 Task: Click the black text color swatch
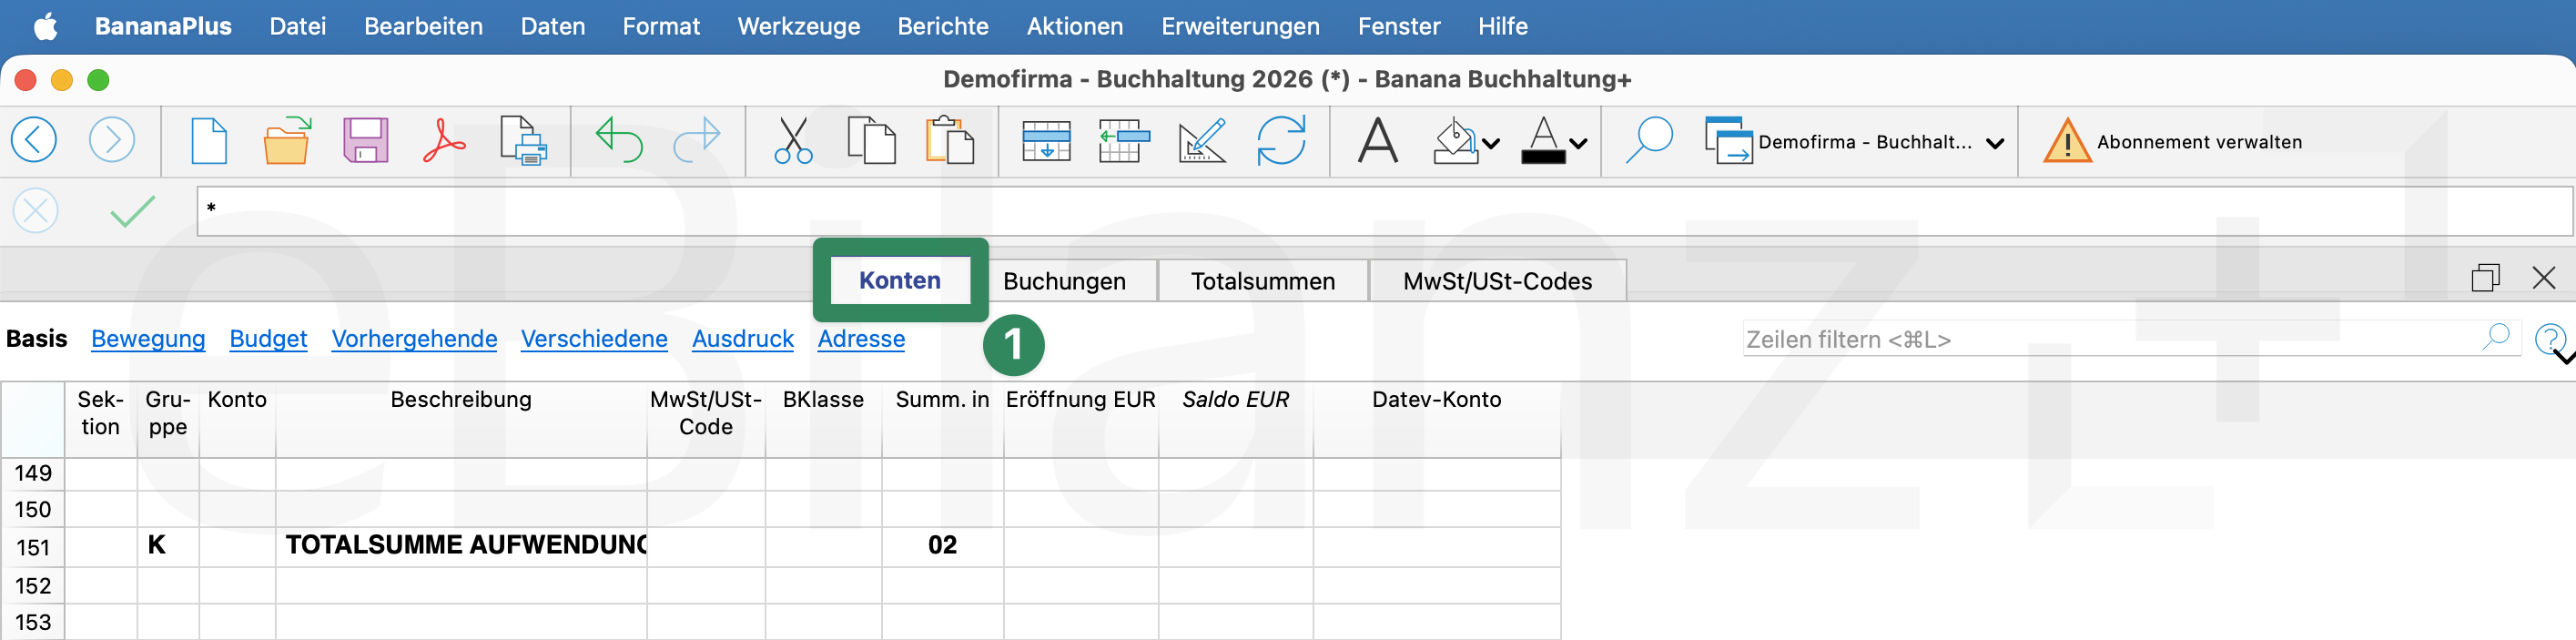click(1543, 157)
